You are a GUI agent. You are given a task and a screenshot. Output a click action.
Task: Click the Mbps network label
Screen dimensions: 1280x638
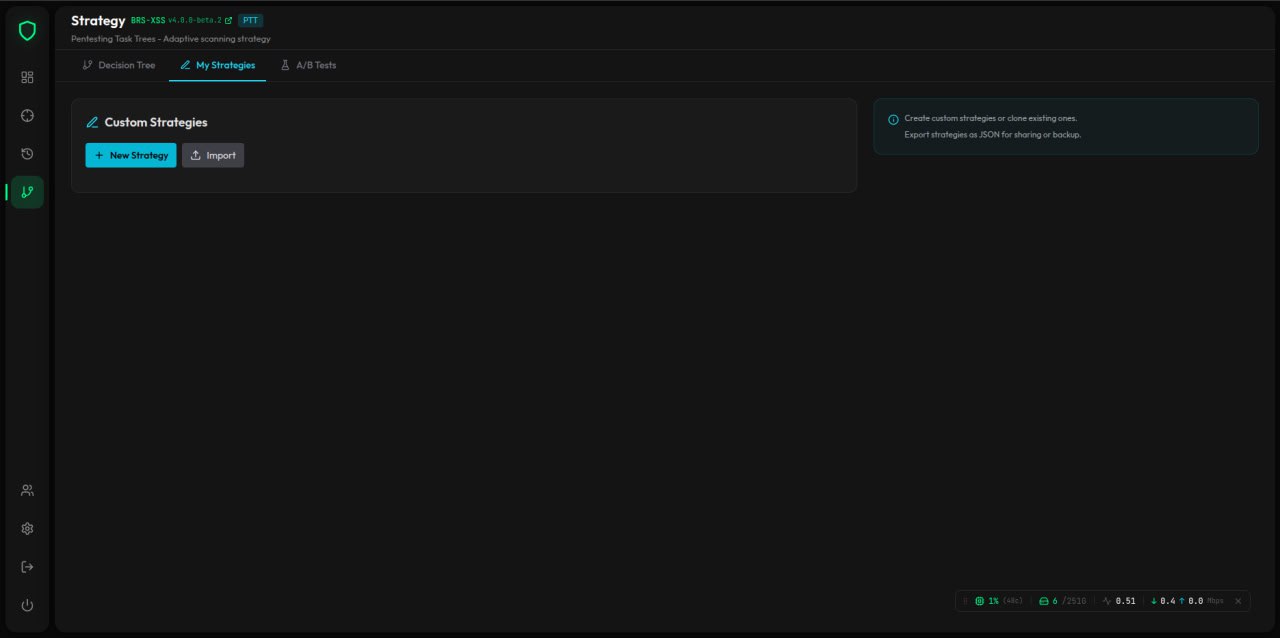click(x=1215, y=601)
